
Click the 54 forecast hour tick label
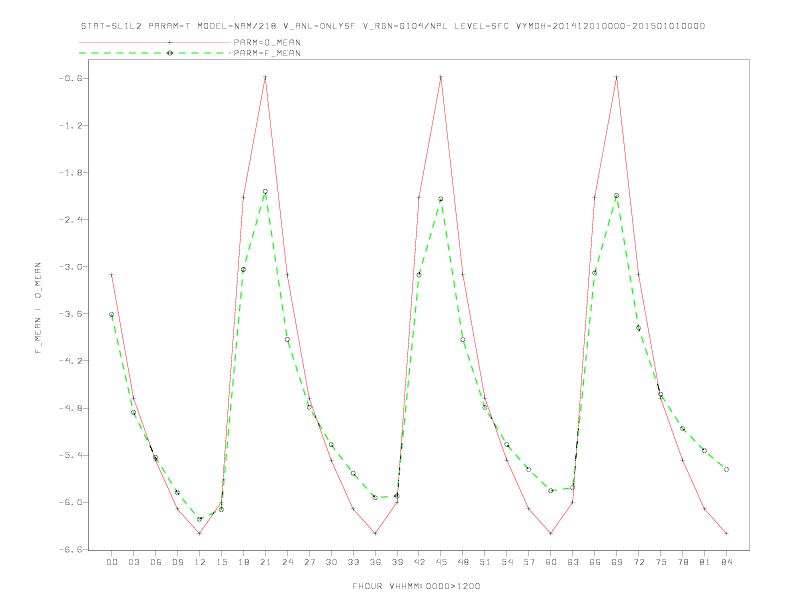(x=507, y=562)
